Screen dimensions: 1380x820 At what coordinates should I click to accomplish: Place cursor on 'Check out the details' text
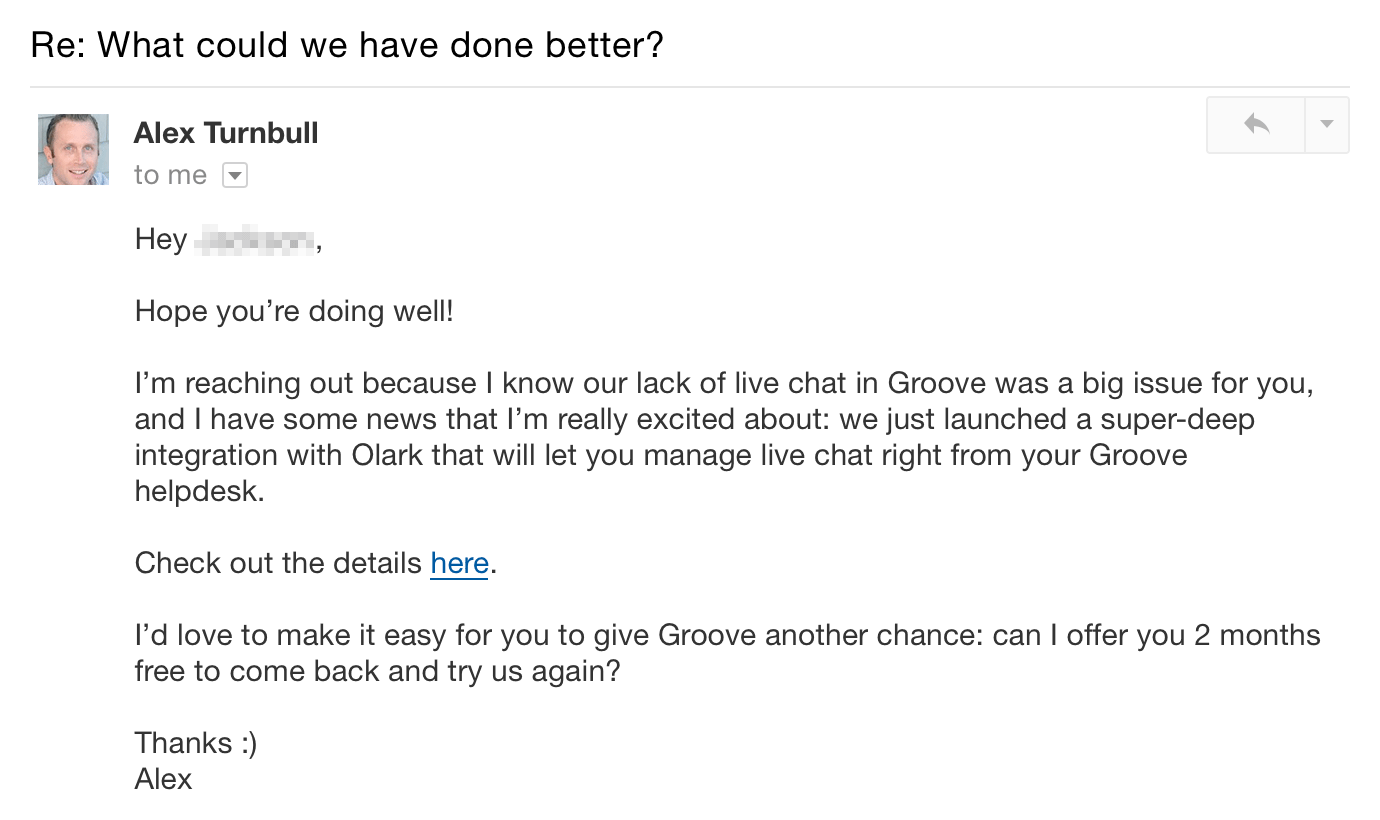coord(278,564)
